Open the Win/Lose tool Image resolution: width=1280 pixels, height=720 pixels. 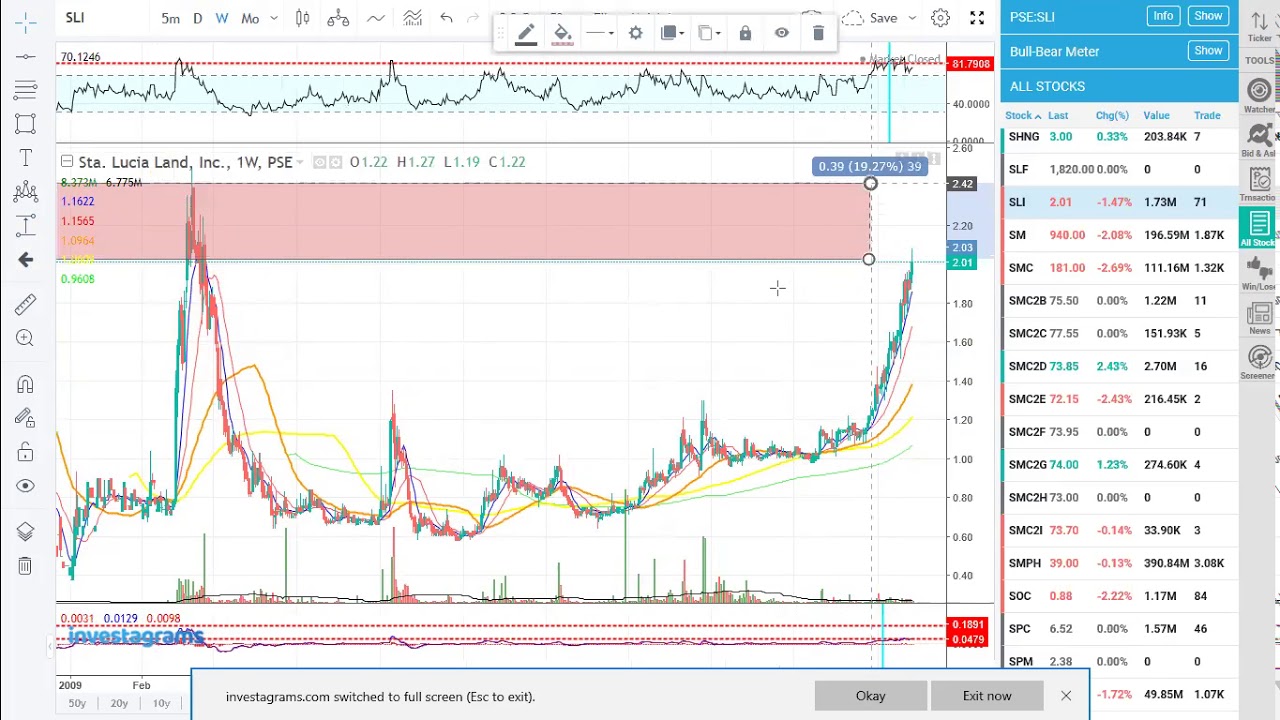point(1259,272)
